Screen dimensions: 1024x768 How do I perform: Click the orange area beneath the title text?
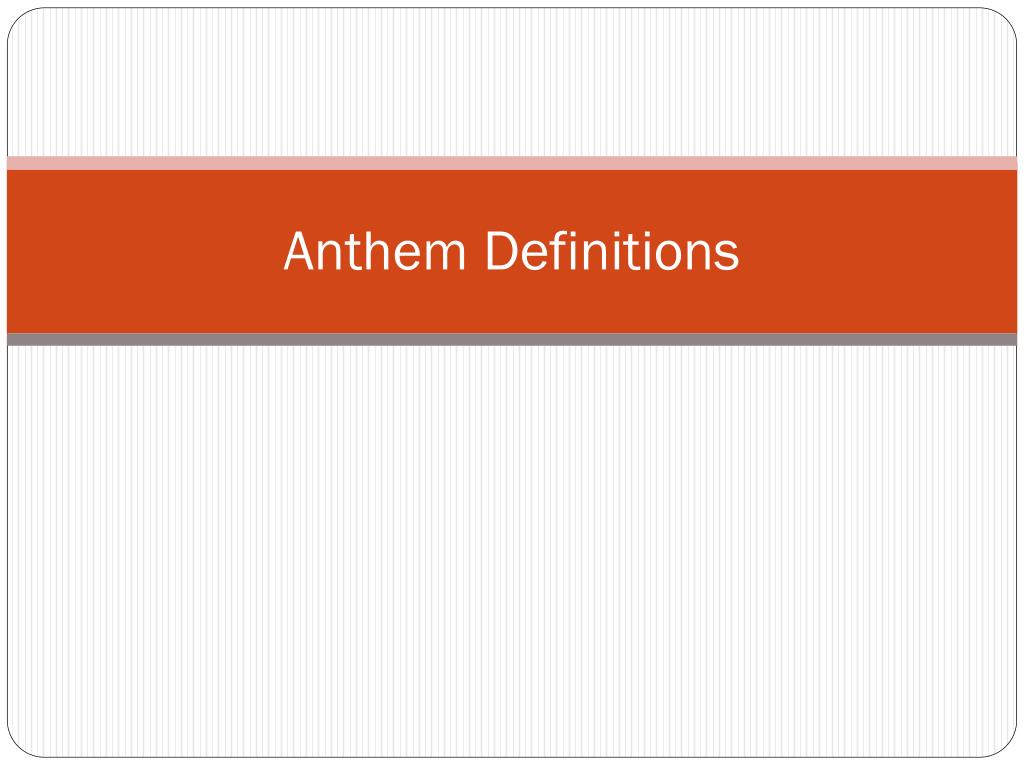point(512,303)
